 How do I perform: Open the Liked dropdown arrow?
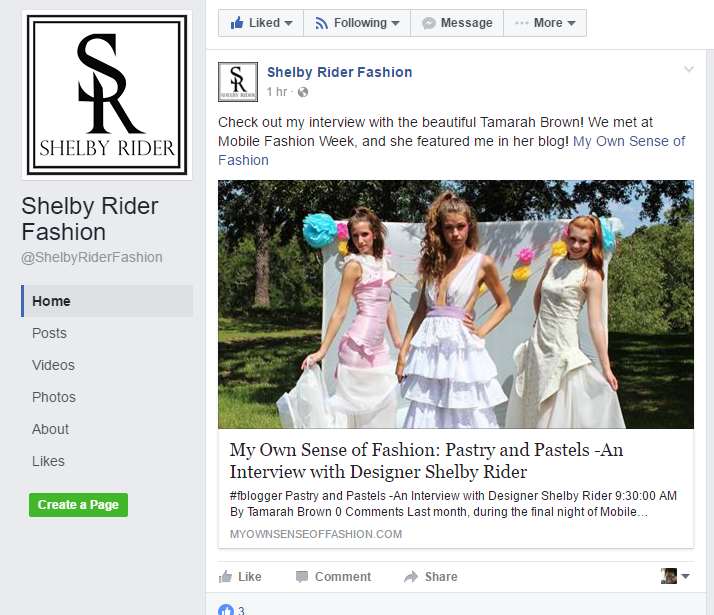pos(288,23)
